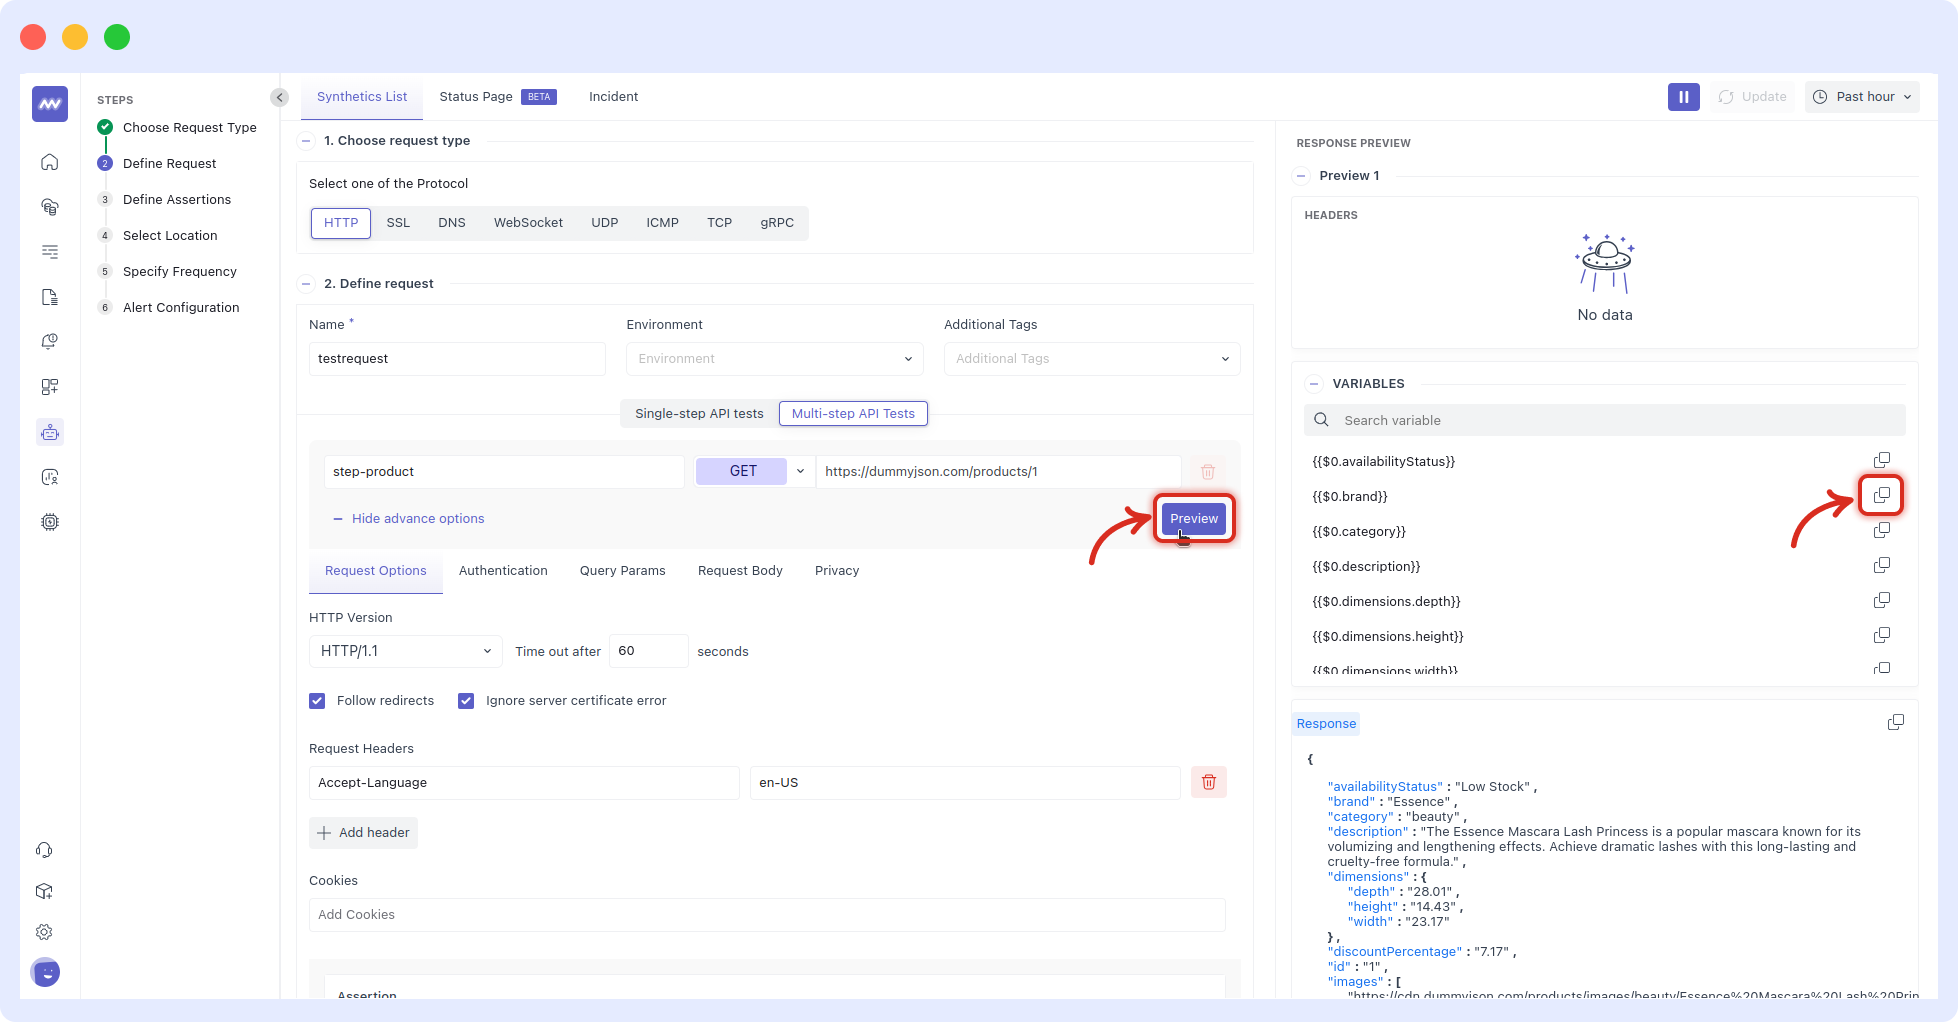This screenshot has height=1022, width=1958.
Task: Click the Preview button for step-product
Action: point(1193,518)
